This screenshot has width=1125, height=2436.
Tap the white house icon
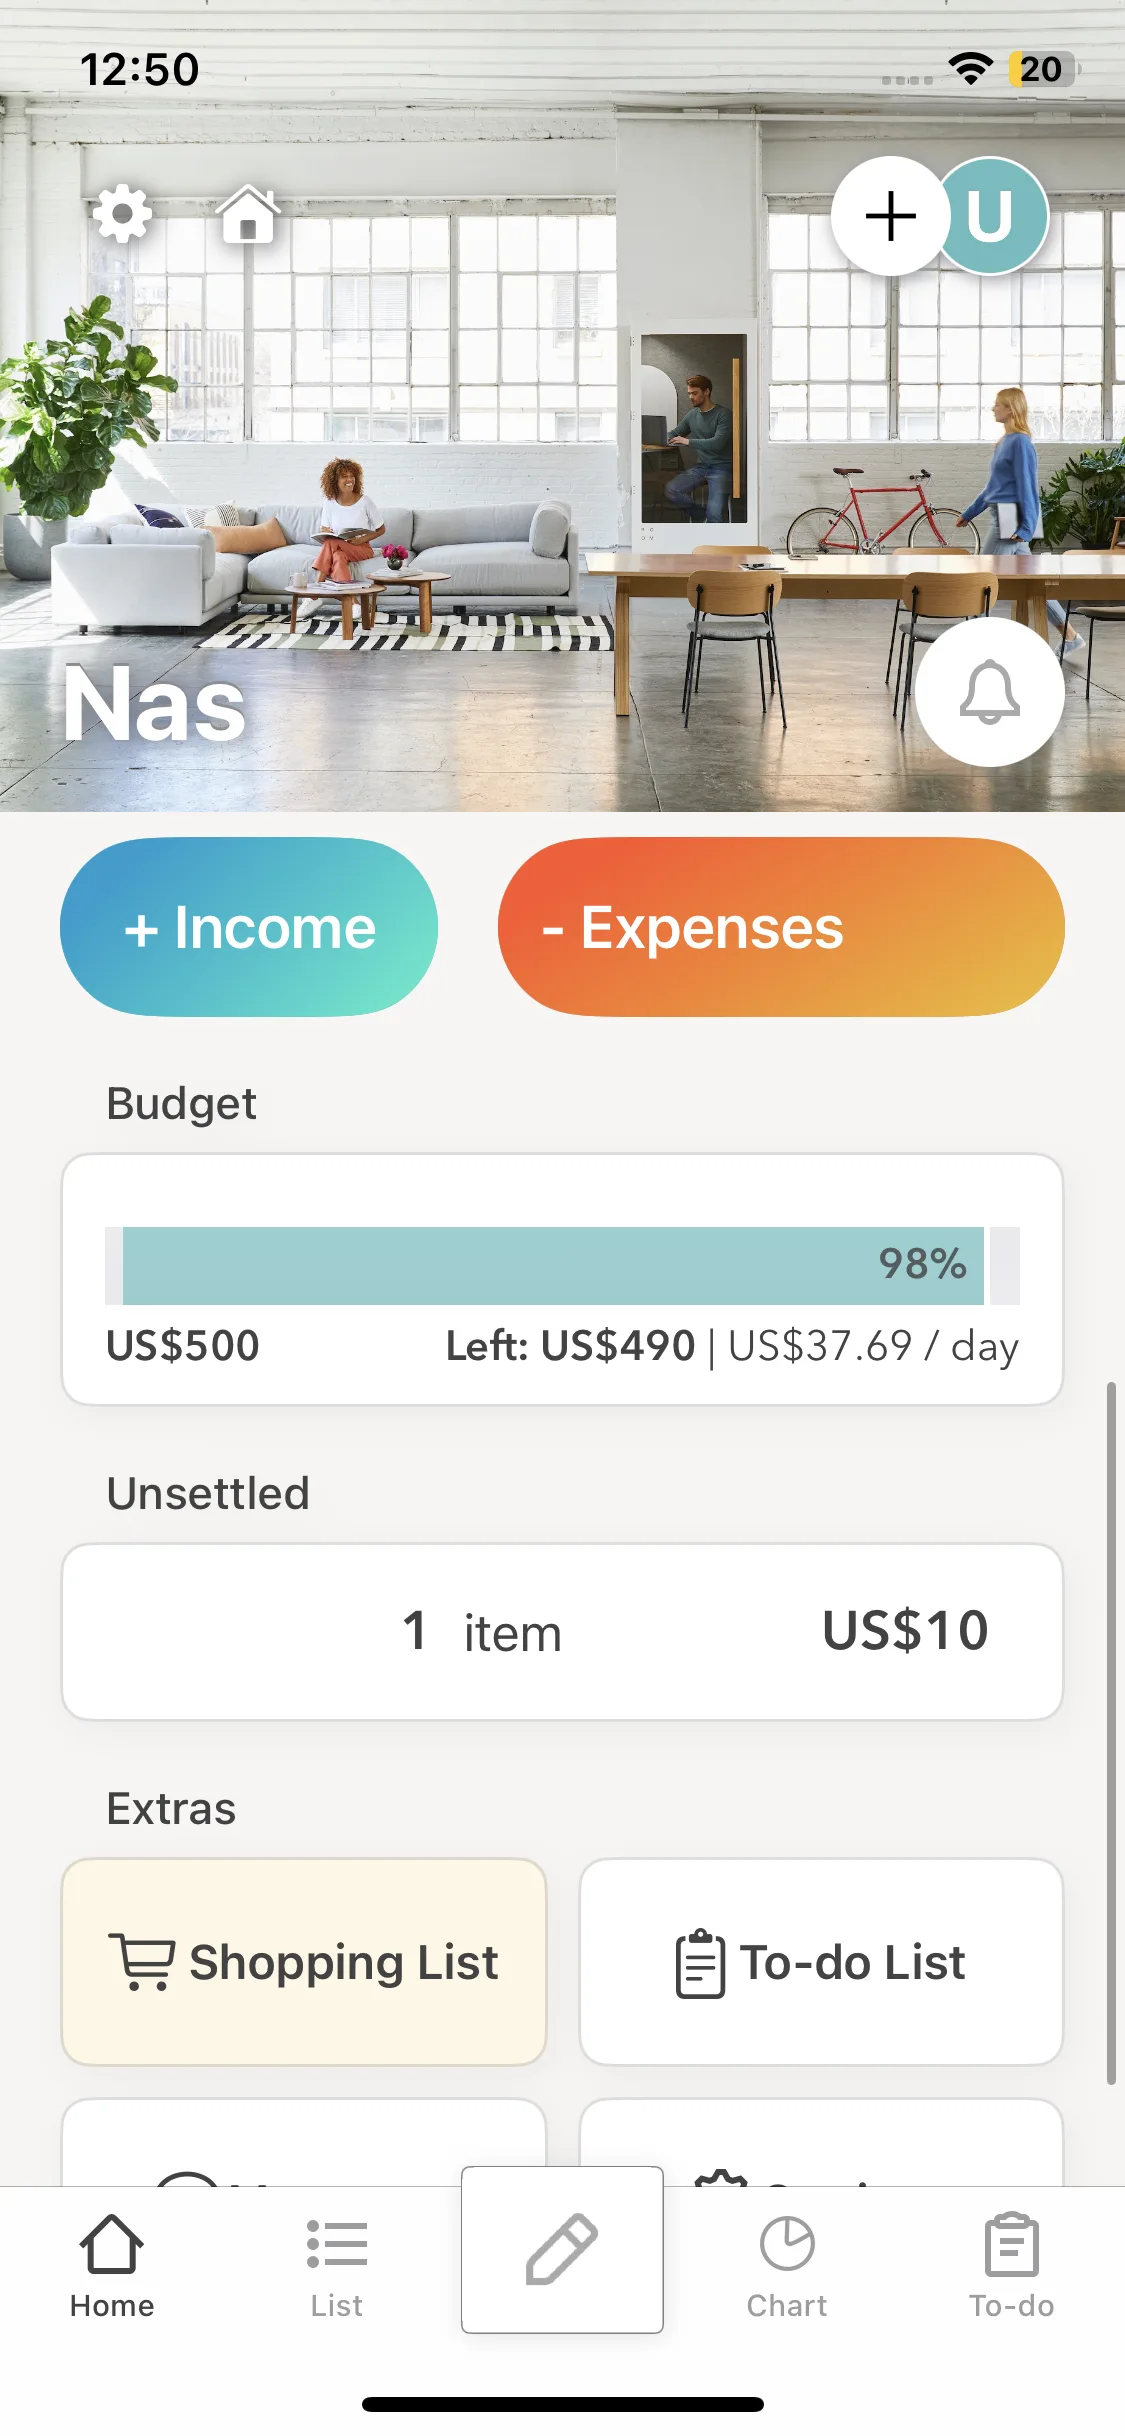tap(248, 214)
